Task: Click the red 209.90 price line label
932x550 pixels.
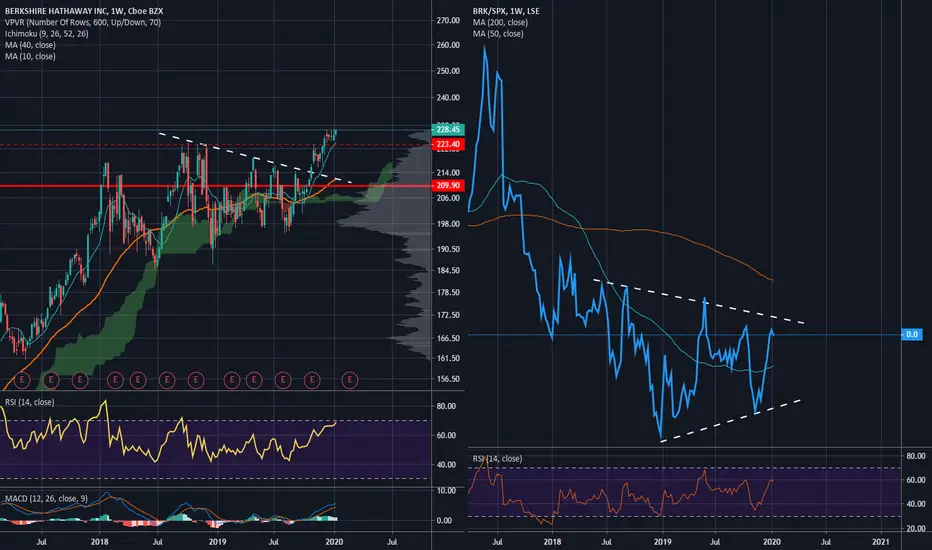Action: point(448,185)
